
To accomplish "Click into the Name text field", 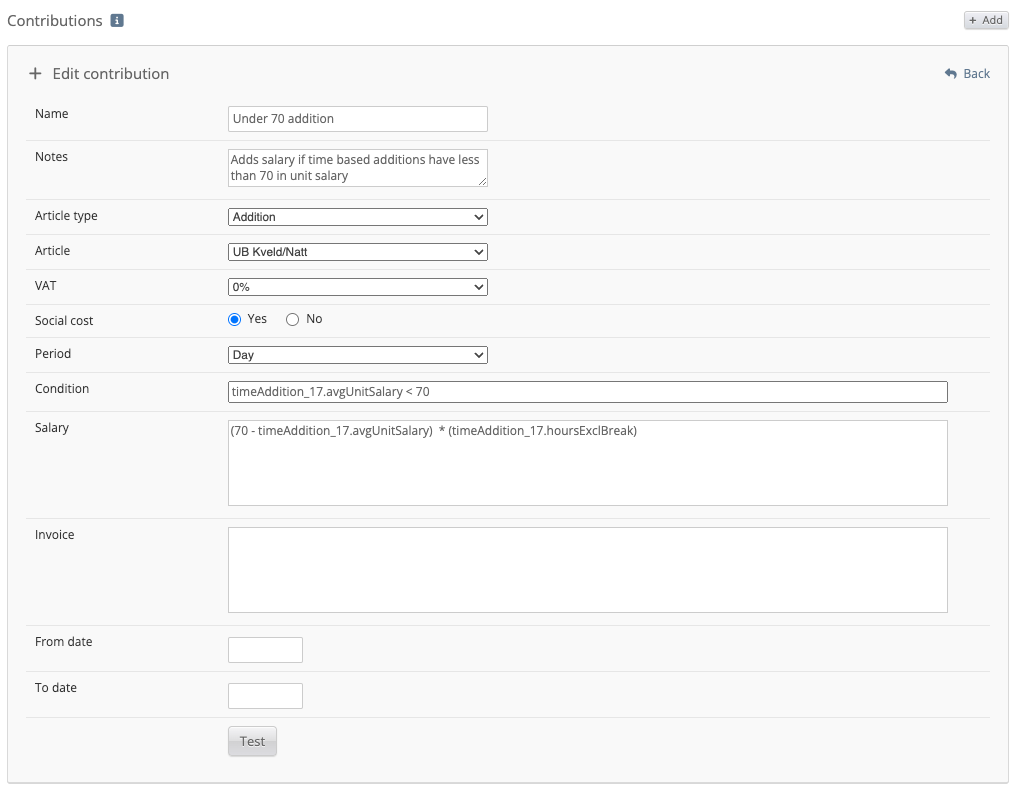I will coord(357,119).
